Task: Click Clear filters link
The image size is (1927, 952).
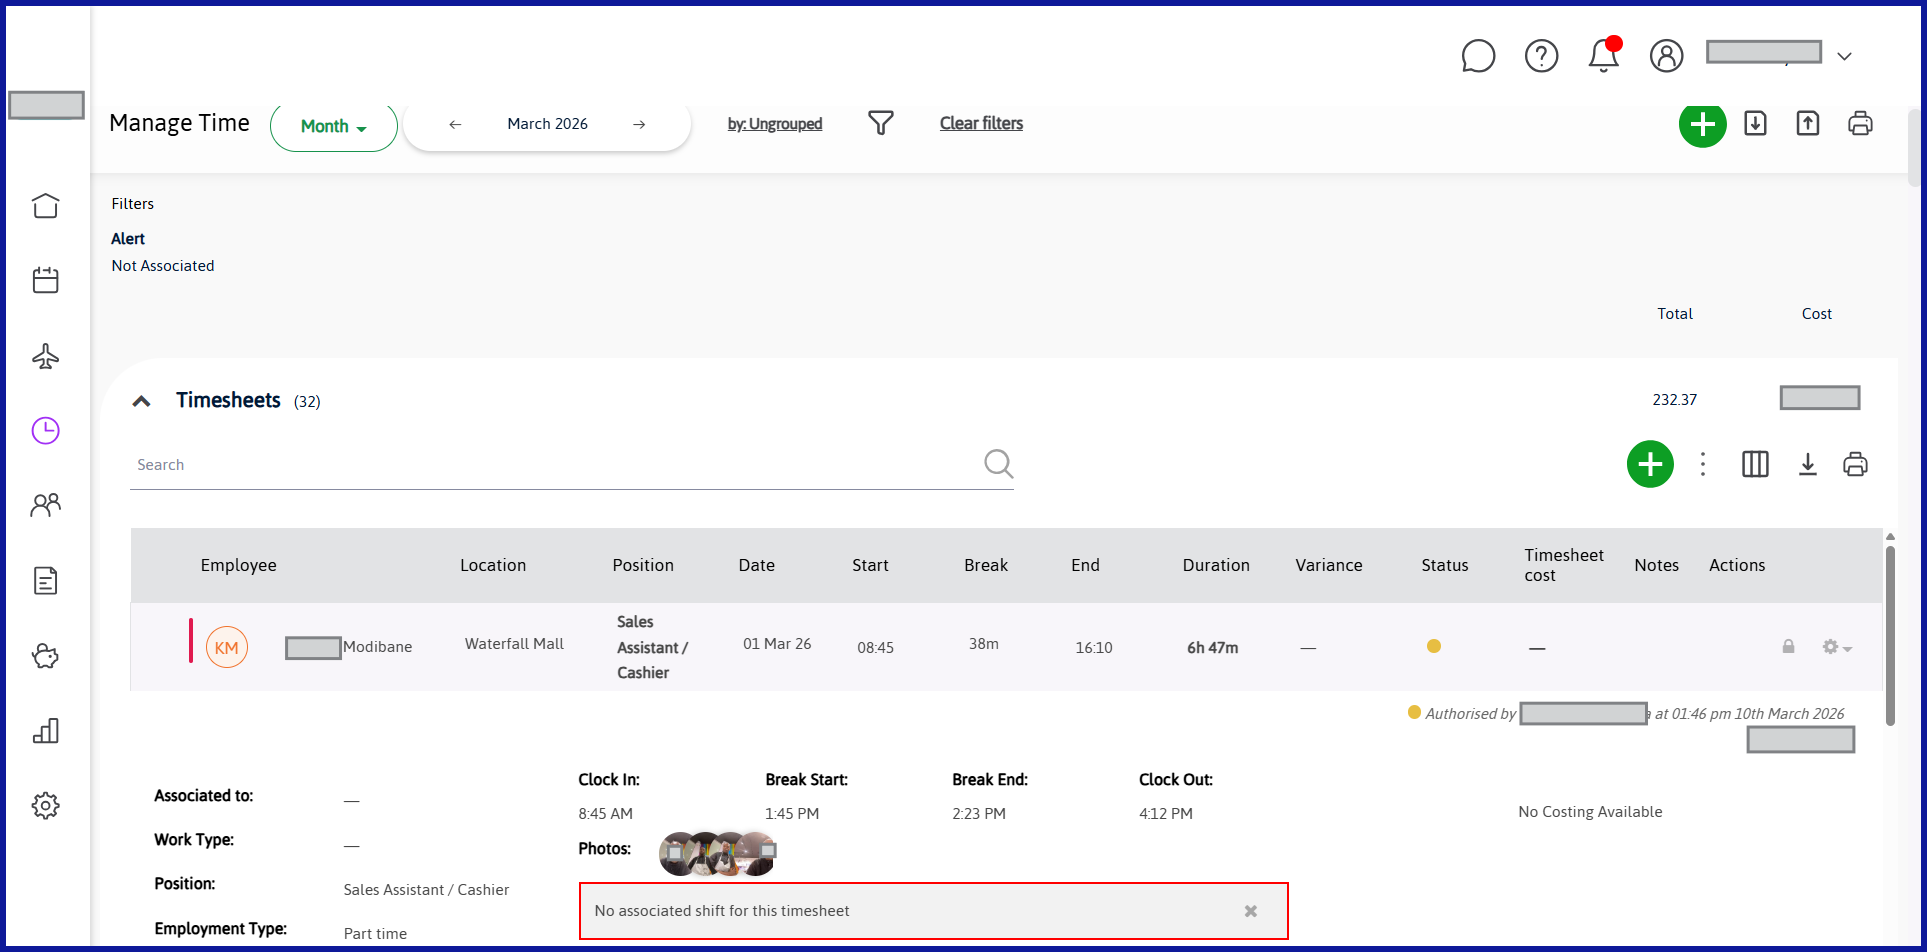Action: click(981, 123)
